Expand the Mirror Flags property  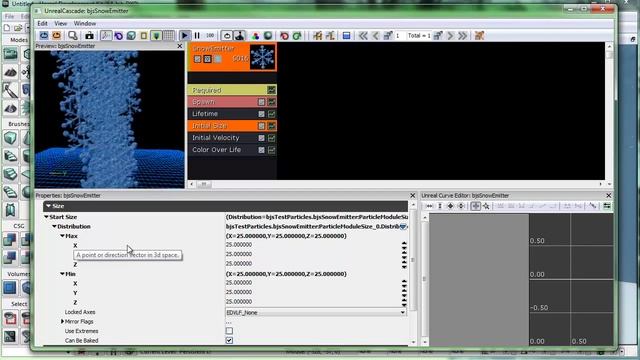pyautogui.click(x=62, y=322)
